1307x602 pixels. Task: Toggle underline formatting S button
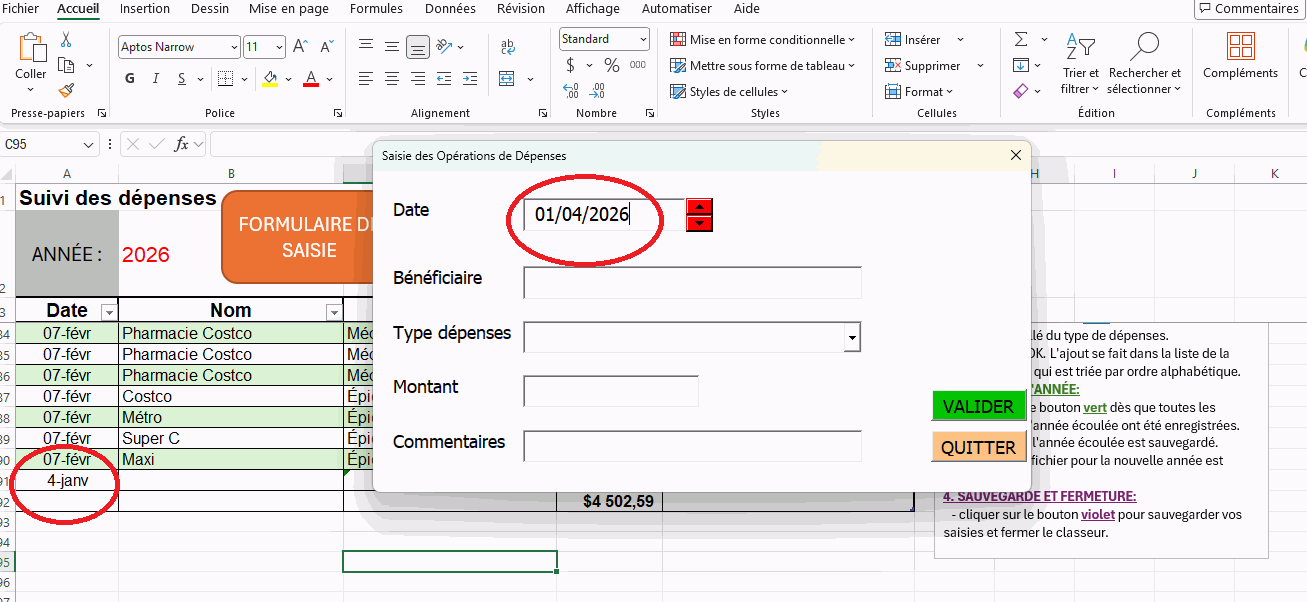tap(181, 79)
